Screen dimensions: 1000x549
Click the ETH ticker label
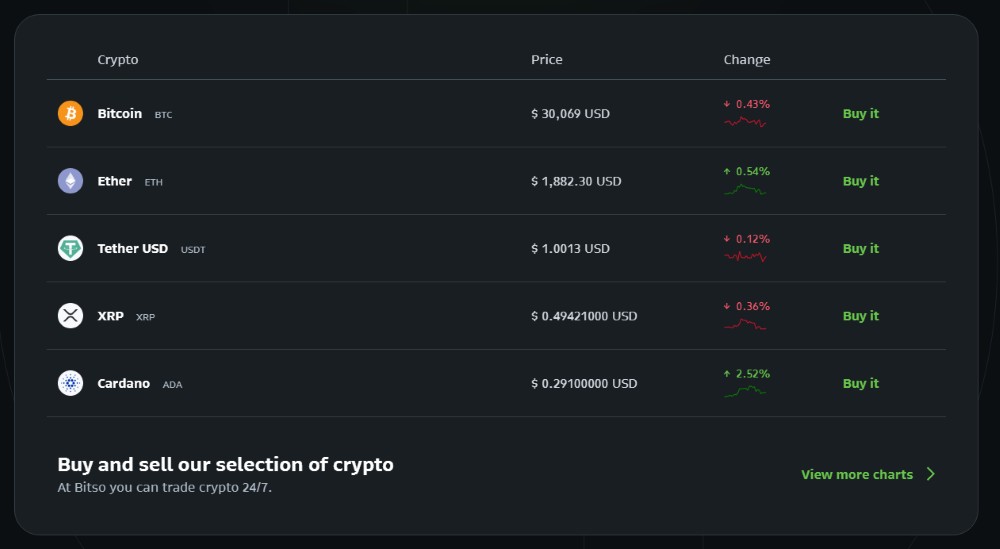coord(154,182)
